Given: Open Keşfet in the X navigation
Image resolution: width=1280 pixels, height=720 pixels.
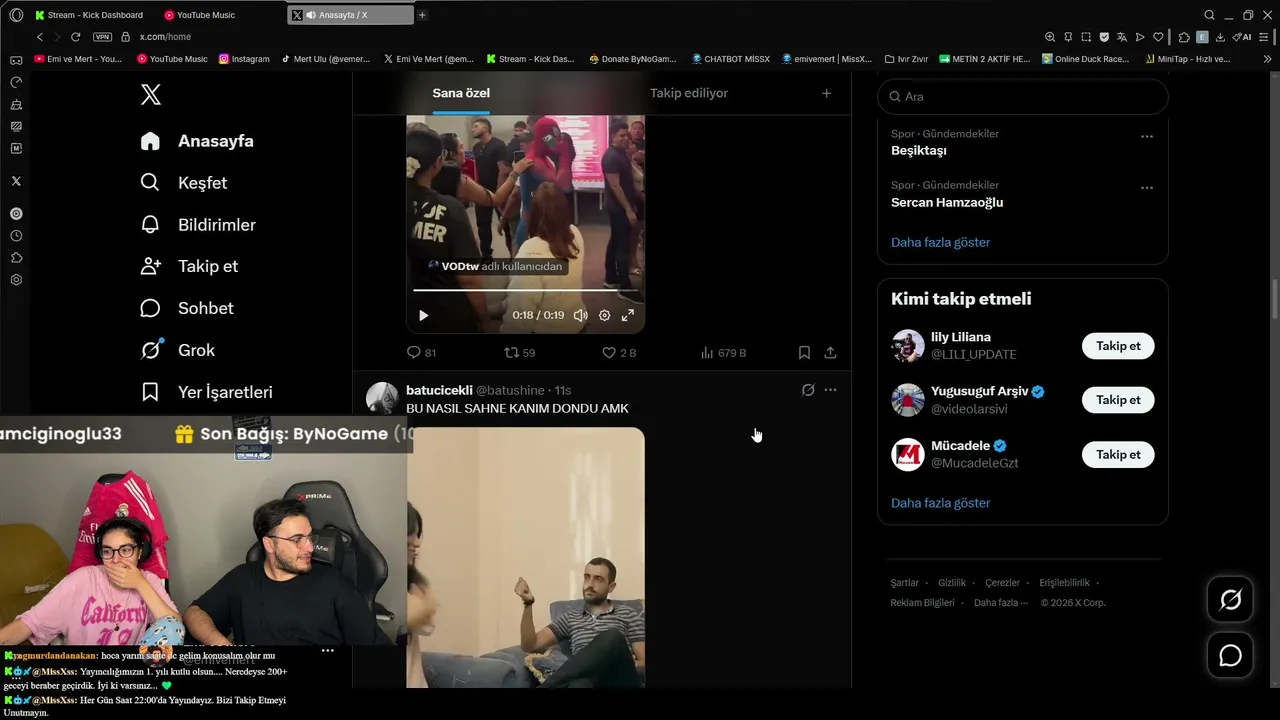Looking at the screenshot, I should tap(184, 183).
